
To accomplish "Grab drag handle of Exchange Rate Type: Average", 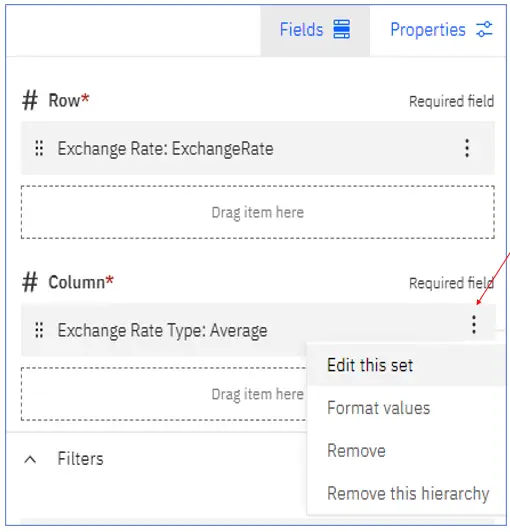I will point(39,330).
